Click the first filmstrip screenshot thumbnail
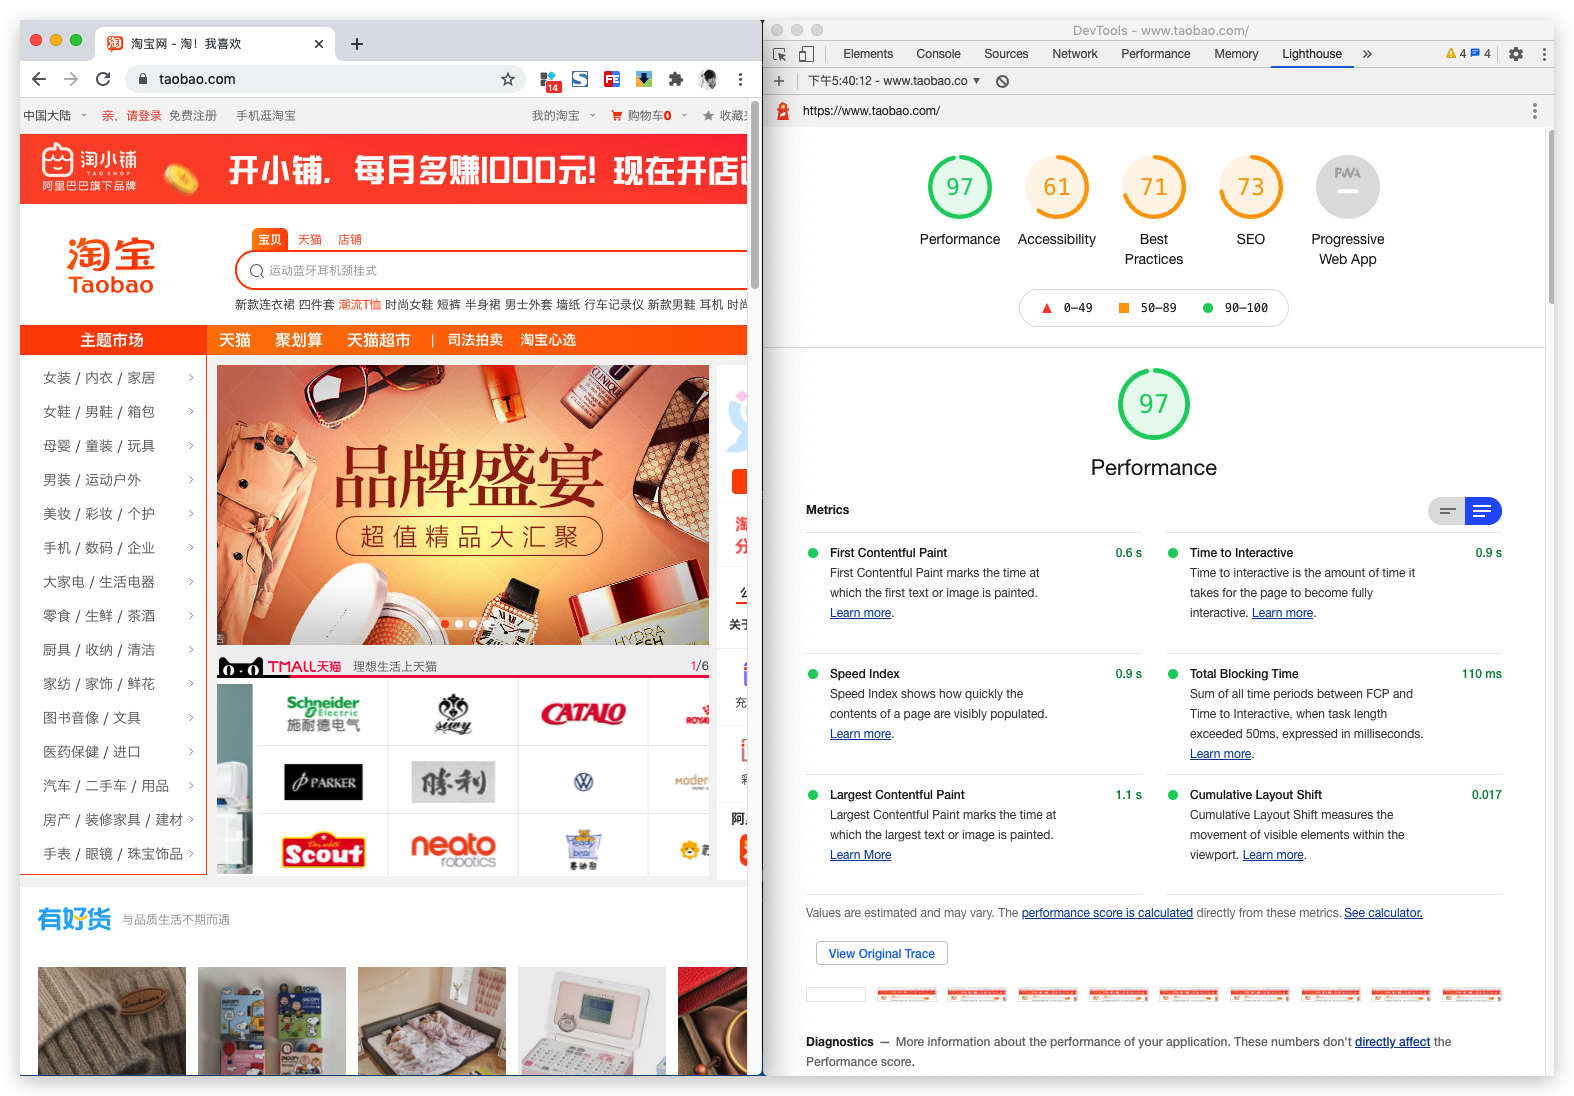Screen dimensions: 1574x1096 [x=836, y=994]
